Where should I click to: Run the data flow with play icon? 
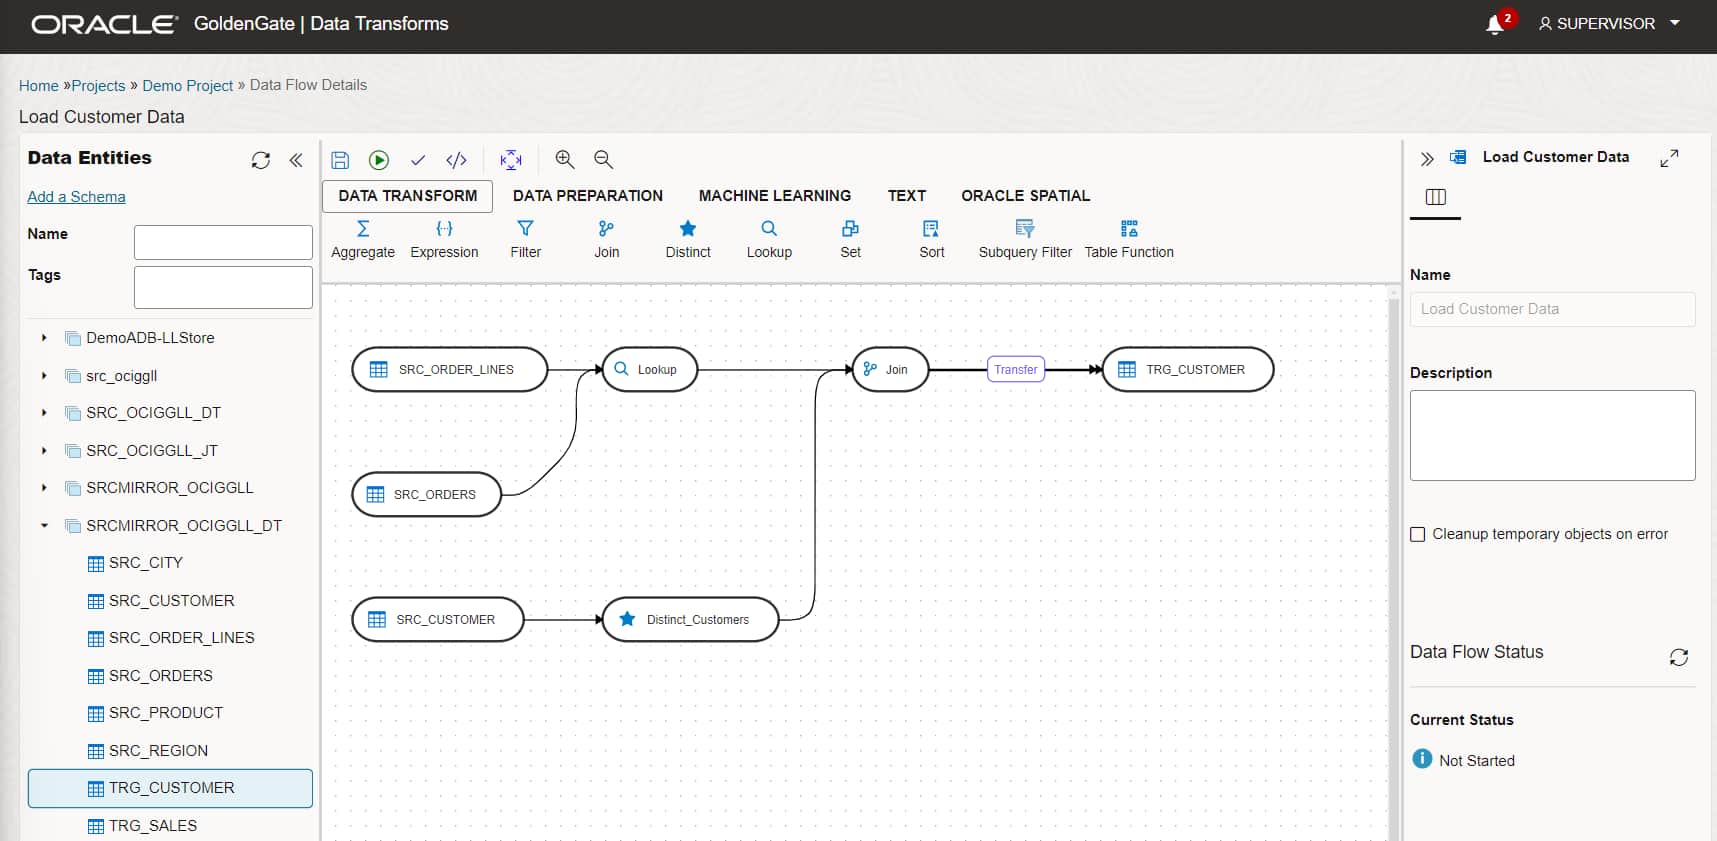[x=379, y=160]
